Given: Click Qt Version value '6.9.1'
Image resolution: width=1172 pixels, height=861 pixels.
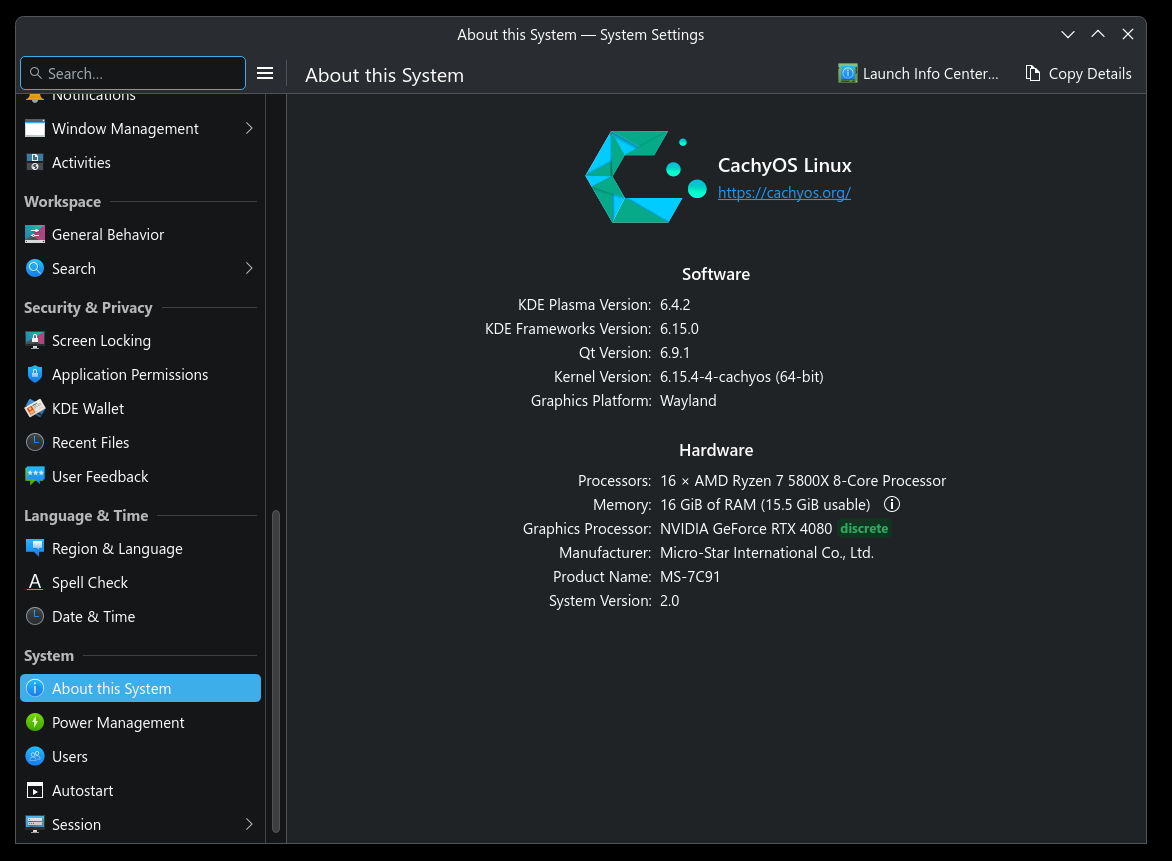Looking at the screenshot, I should click(675, 353).
